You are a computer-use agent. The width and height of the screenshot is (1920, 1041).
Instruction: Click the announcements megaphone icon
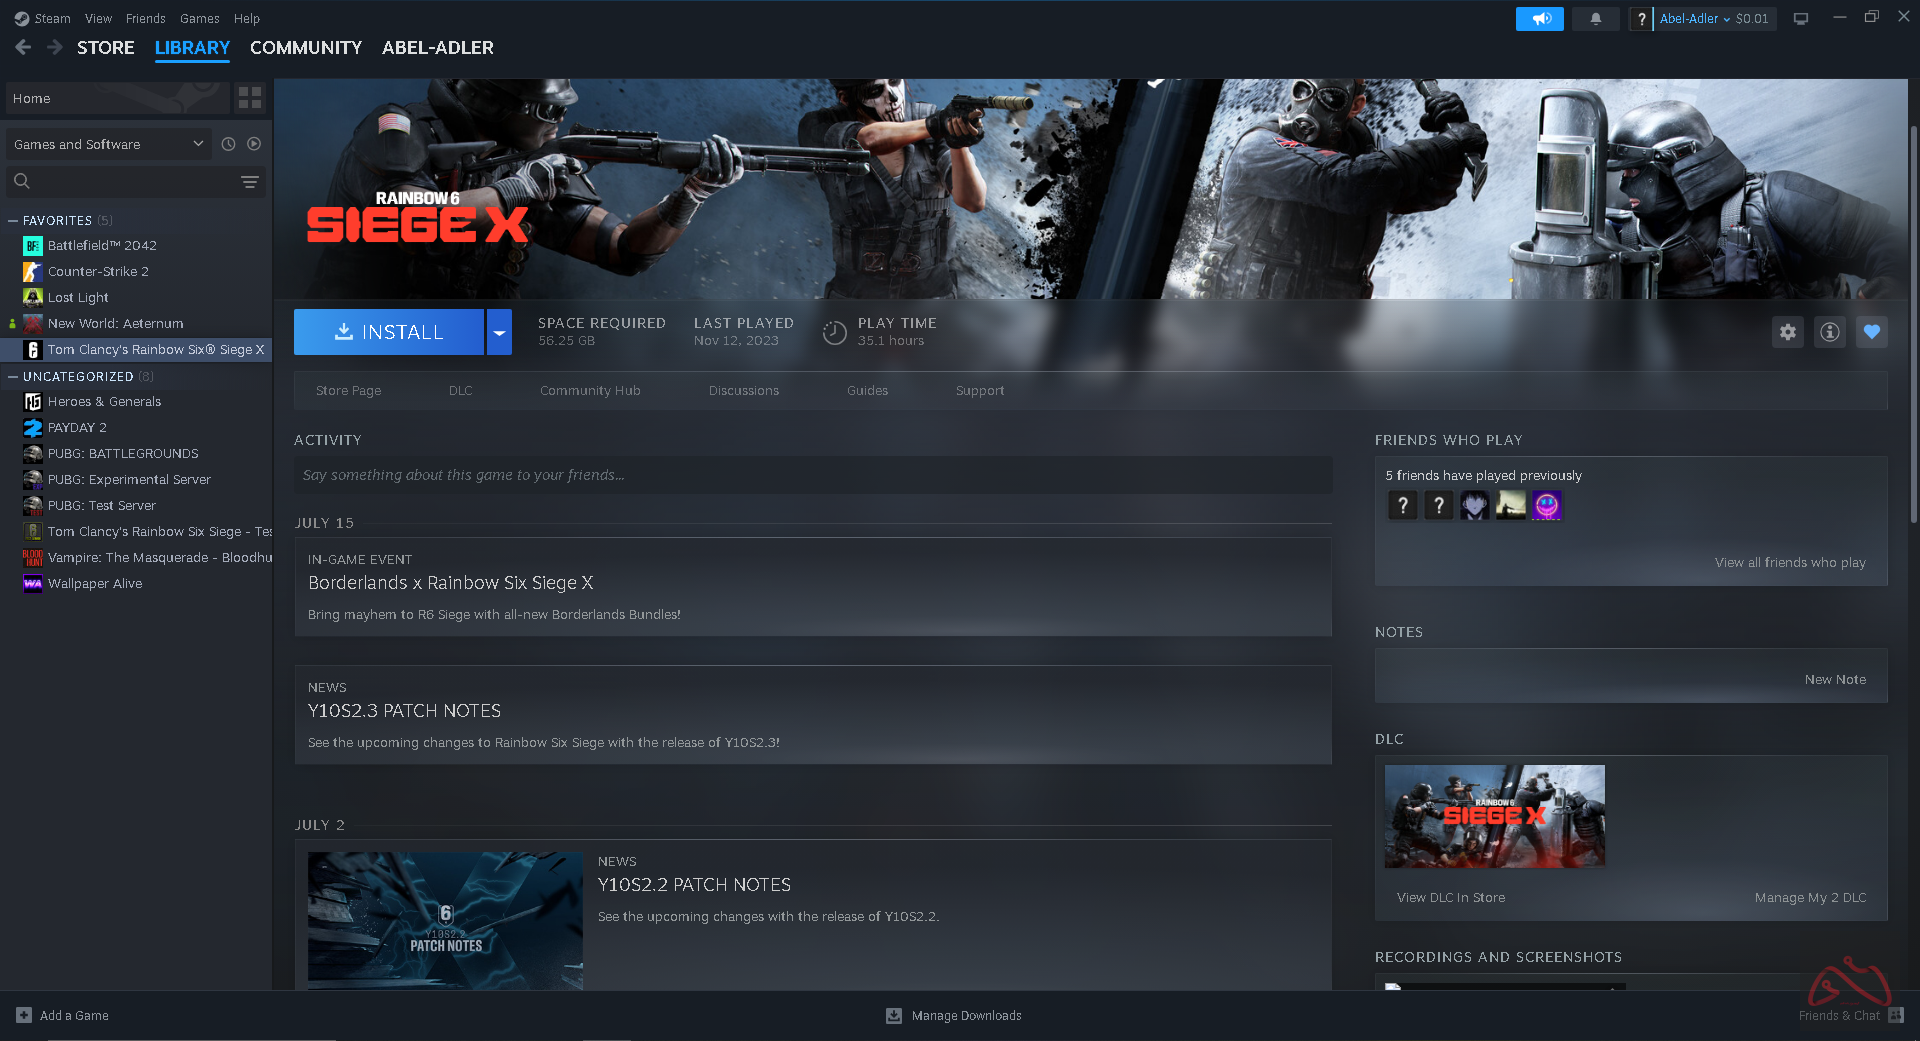coord(1539,19)
